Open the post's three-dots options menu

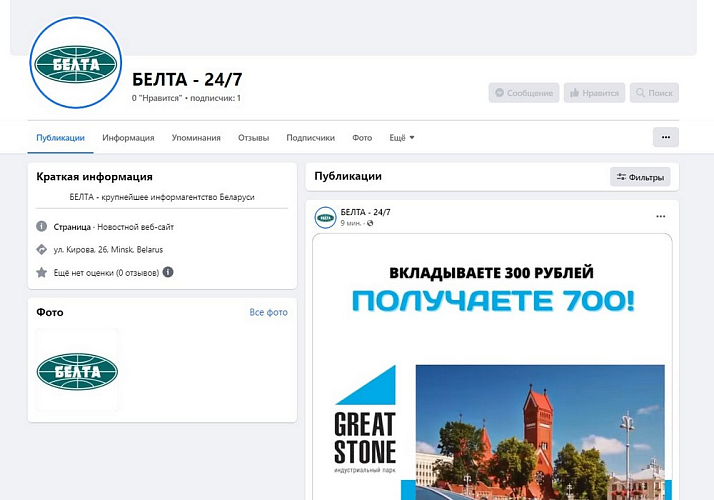pos(660,216)
